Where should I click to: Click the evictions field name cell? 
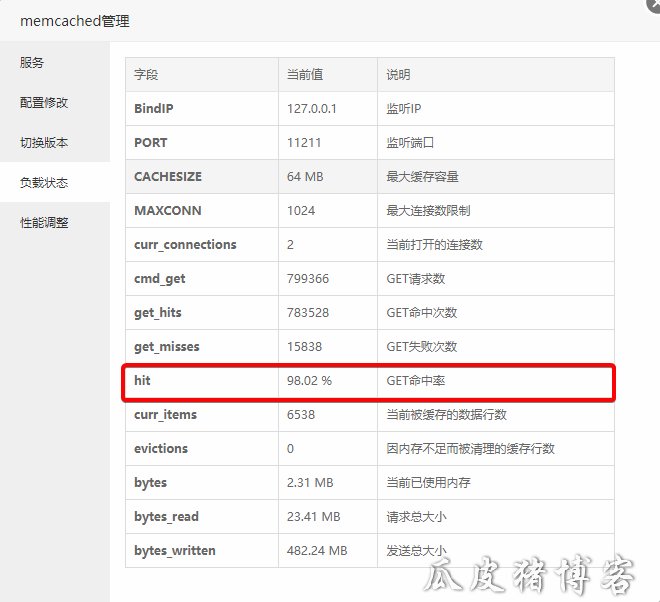point(161,449)
